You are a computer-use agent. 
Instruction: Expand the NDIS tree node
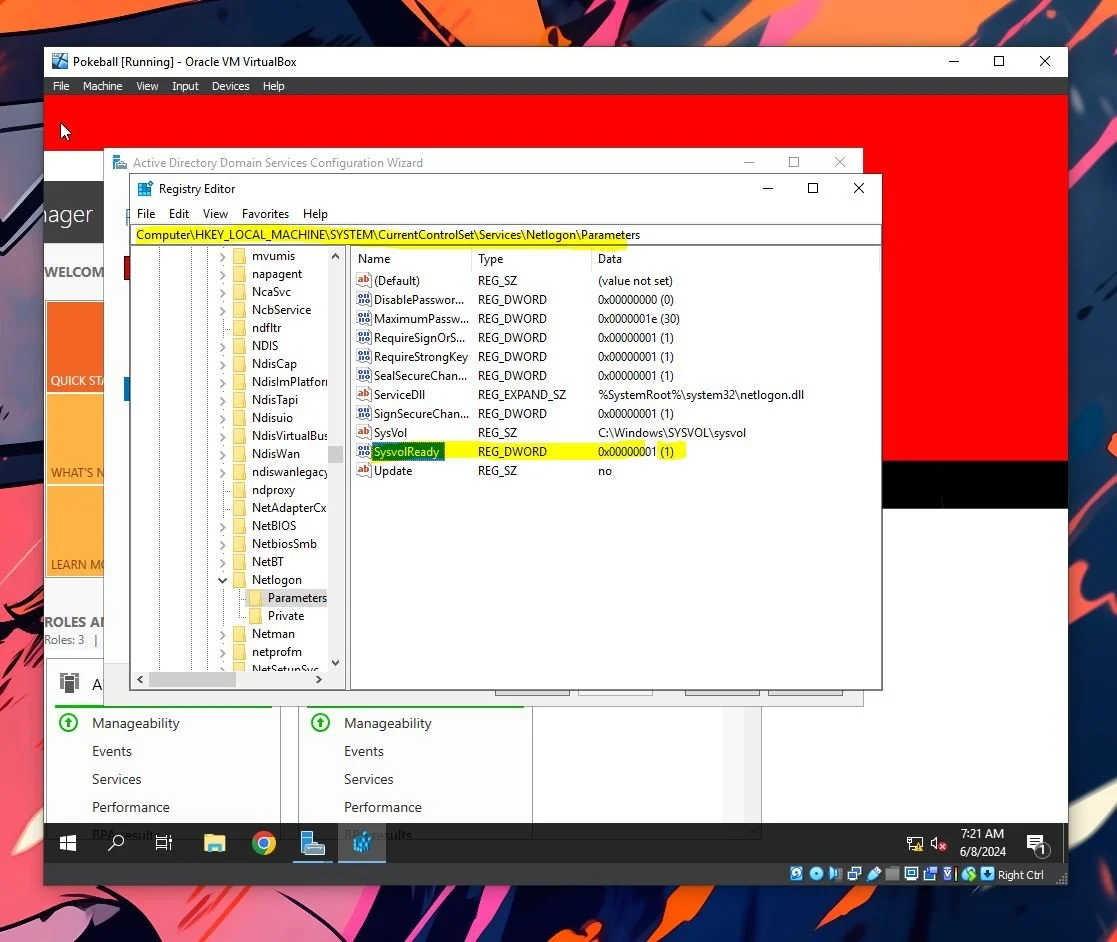coord(222,346)
